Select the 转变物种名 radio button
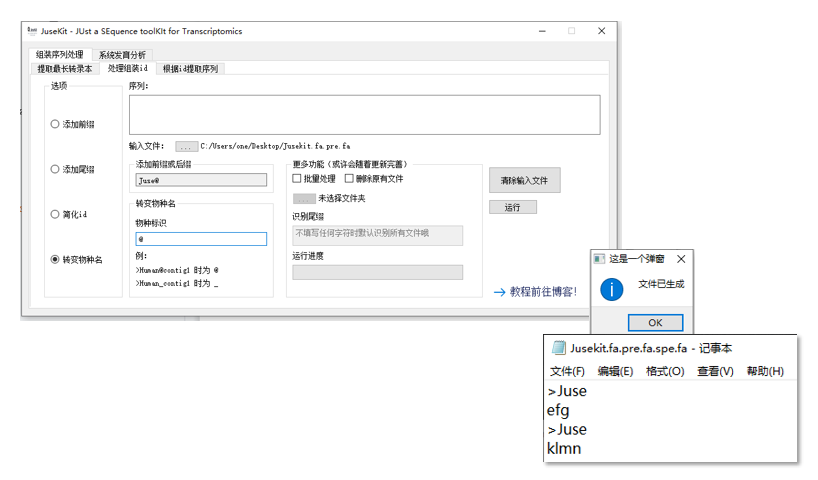The image size is (818, 480). pyautogui.click(x=55, y=260)
